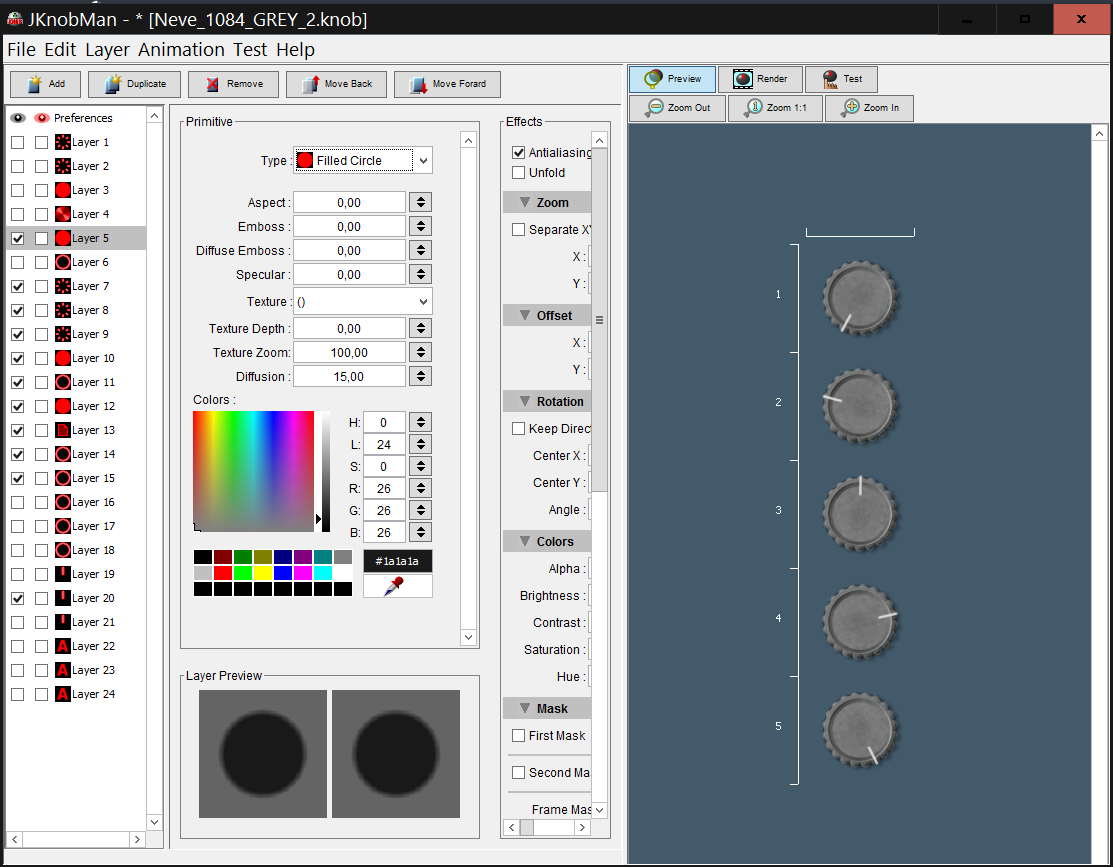Disable the Antialiasing checkbox
This screenshot has width=1113, height=867.
[x=518, y=153]
